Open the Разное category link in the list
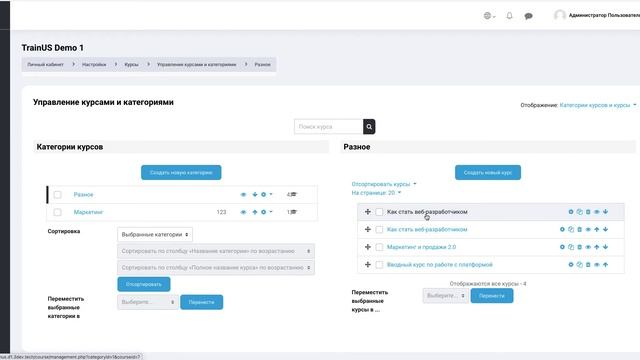Screen dimensions: 640x360 (83, 194)
